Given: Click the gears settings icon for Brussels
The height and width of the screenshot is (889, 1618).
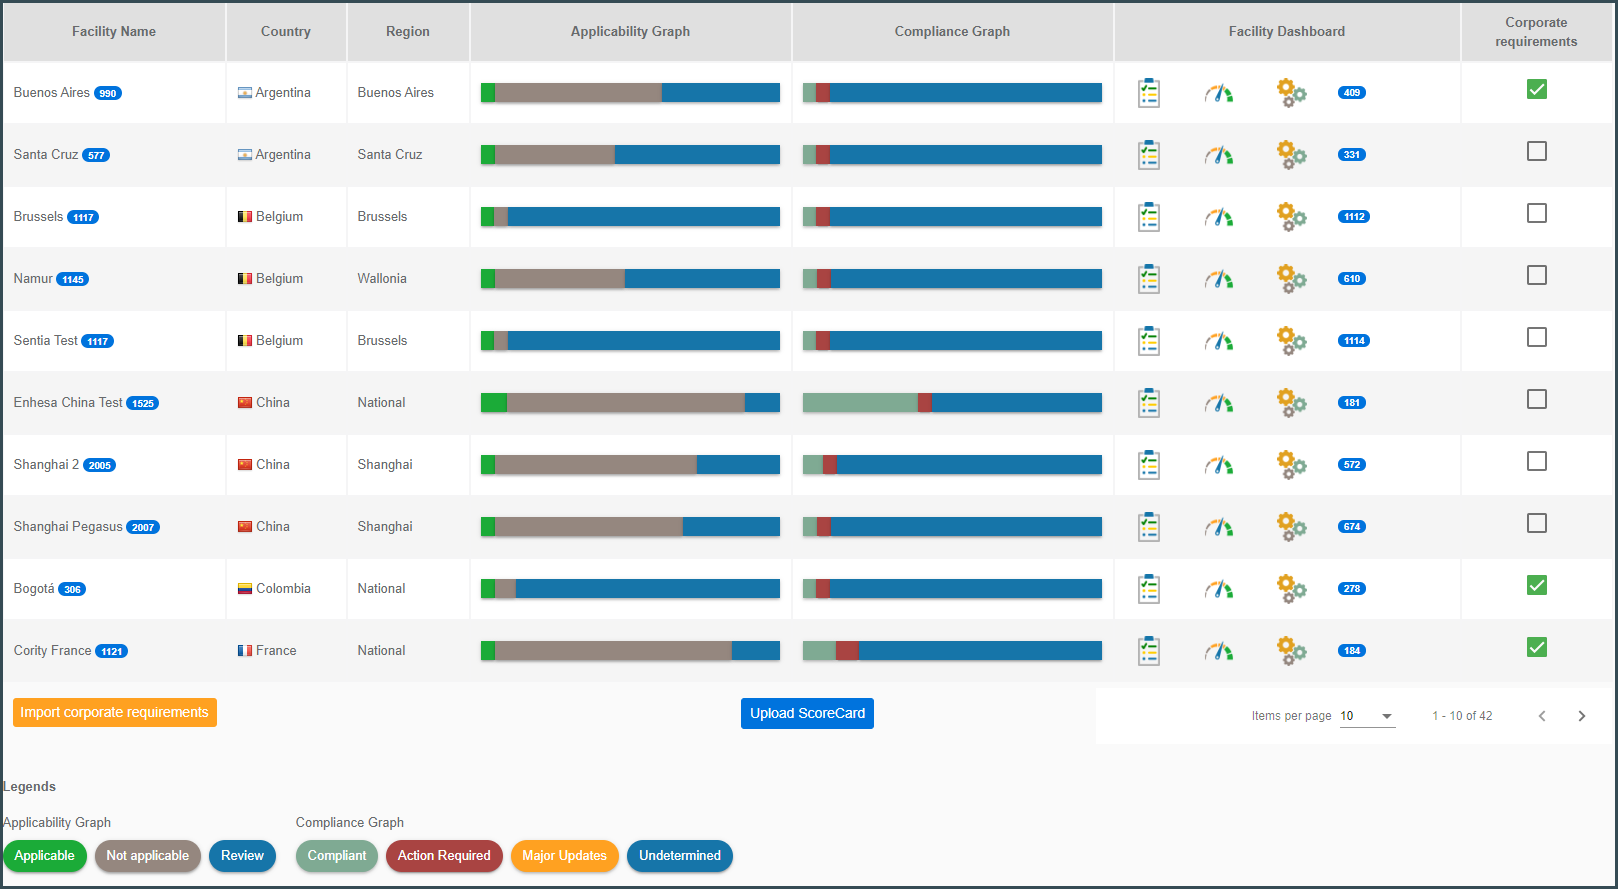Looking at the screenshot, I should (x=1291, y=217).
